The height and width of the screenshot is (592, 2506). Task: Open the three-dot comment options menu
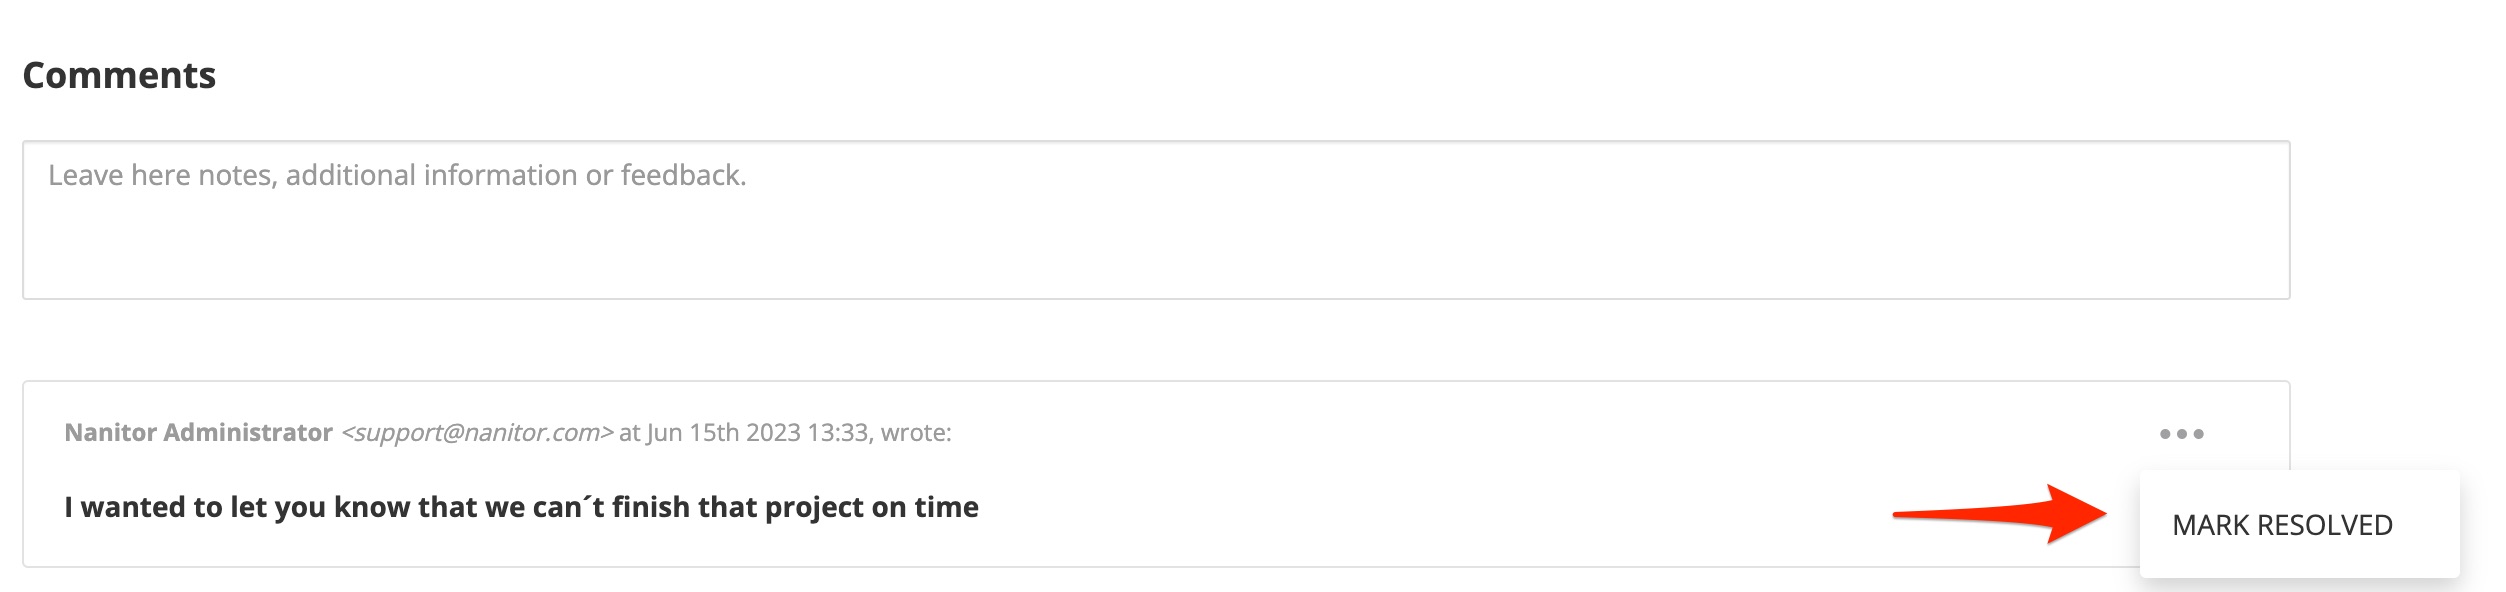2181,434
